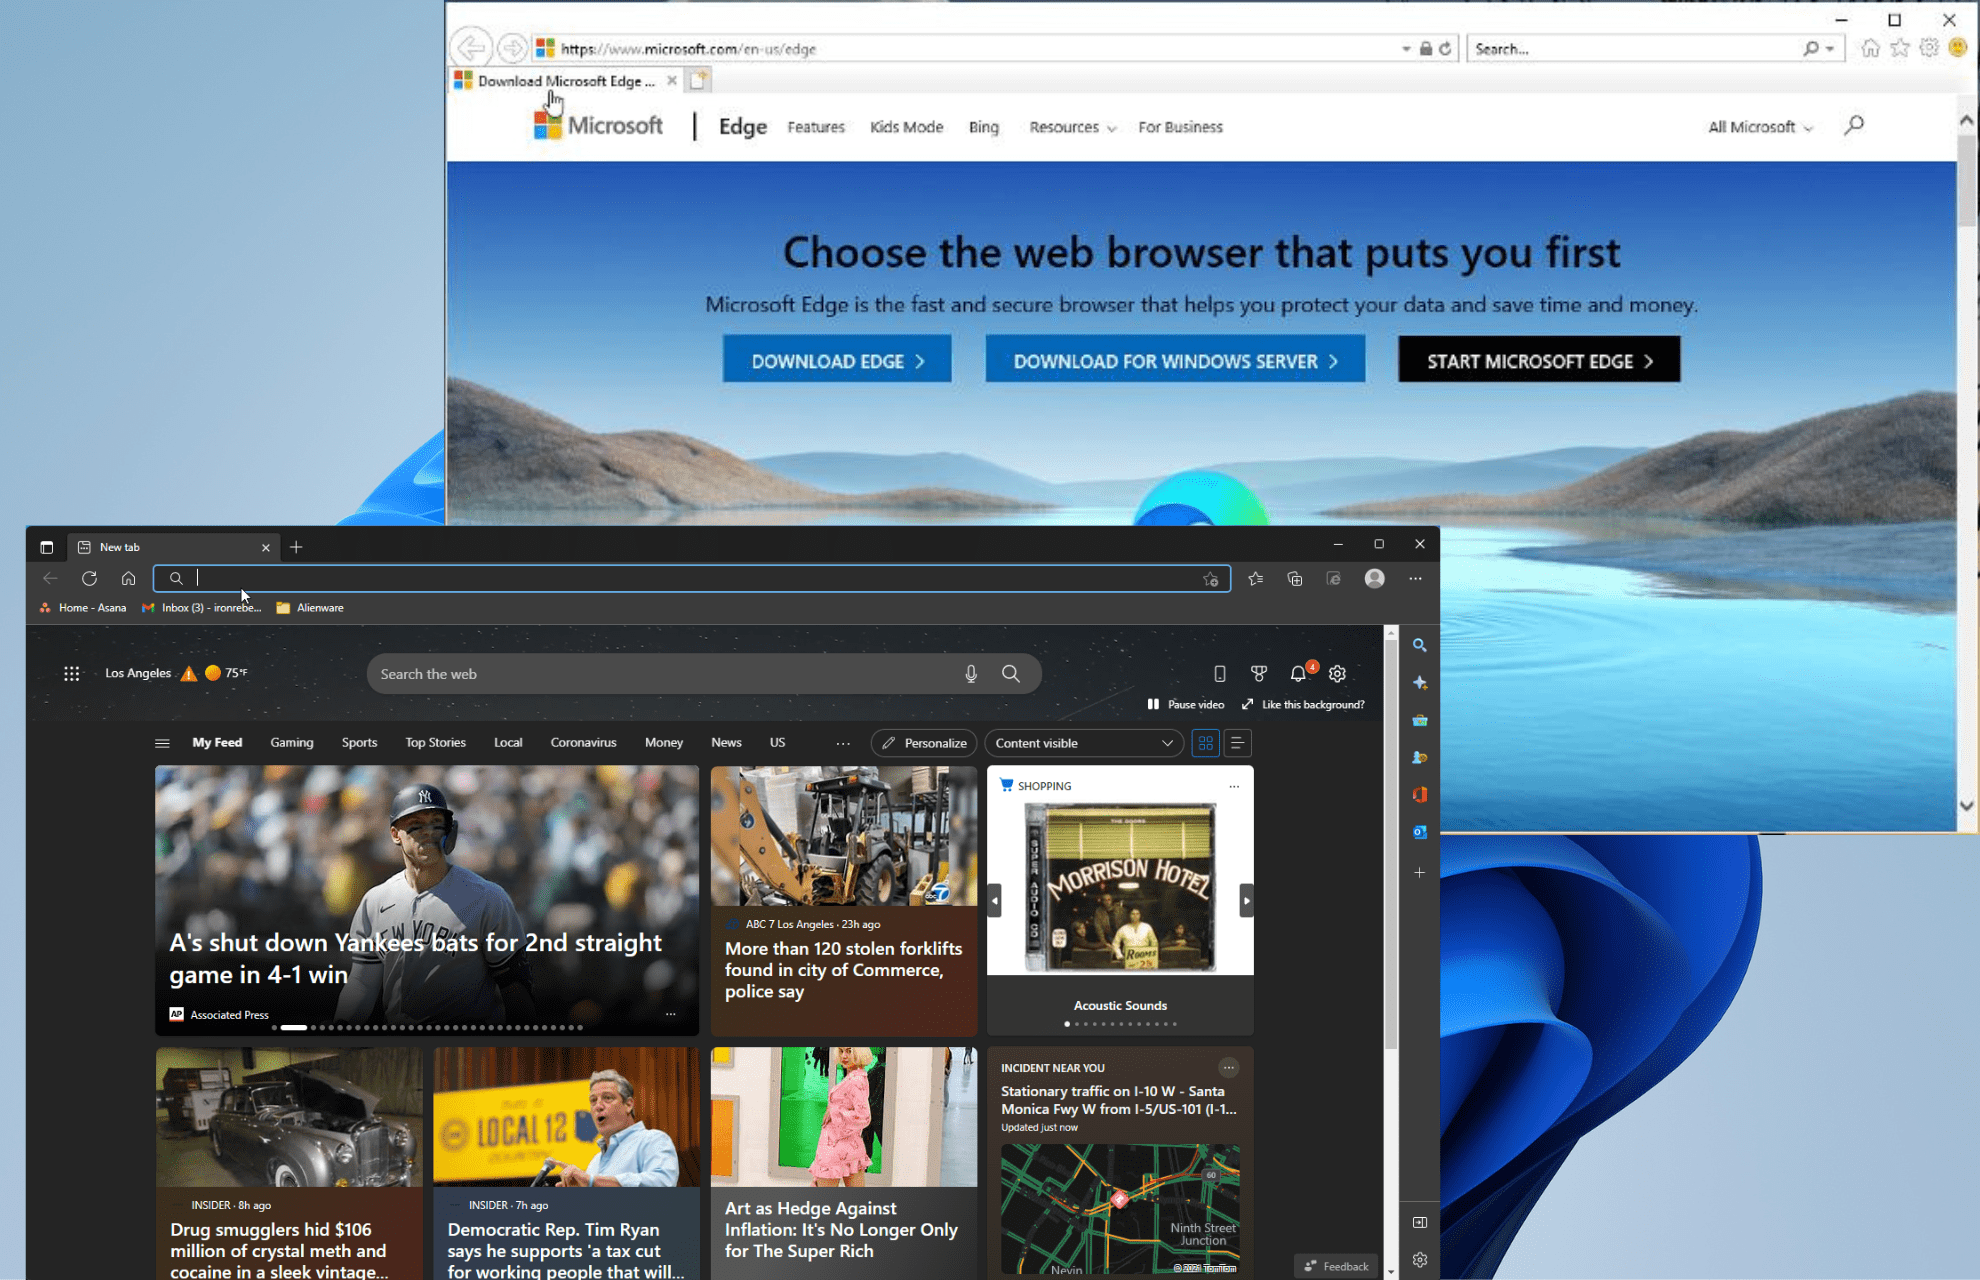
Task: Open the mobile phone icon on new tab page
Action: pyautogui.click(x=1220, y=674)
